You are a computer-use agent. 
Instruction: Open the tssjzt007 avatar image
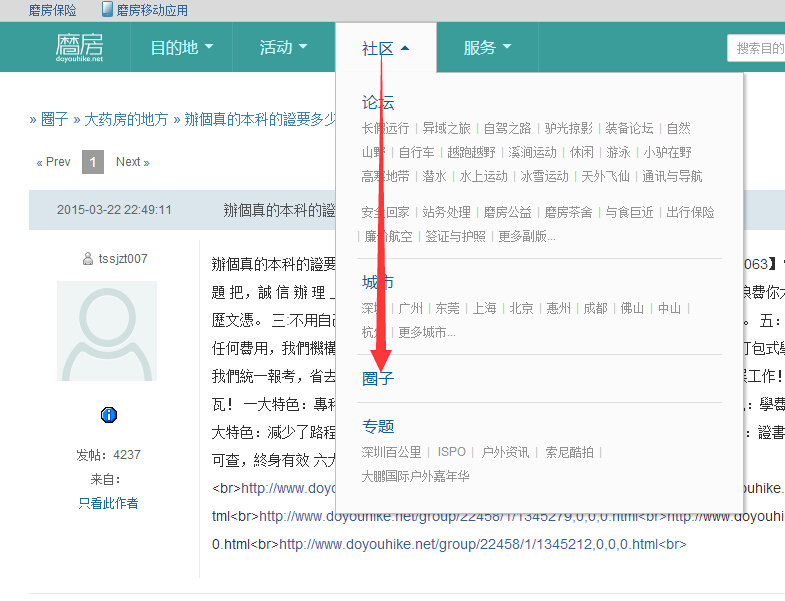coord(107,331)
